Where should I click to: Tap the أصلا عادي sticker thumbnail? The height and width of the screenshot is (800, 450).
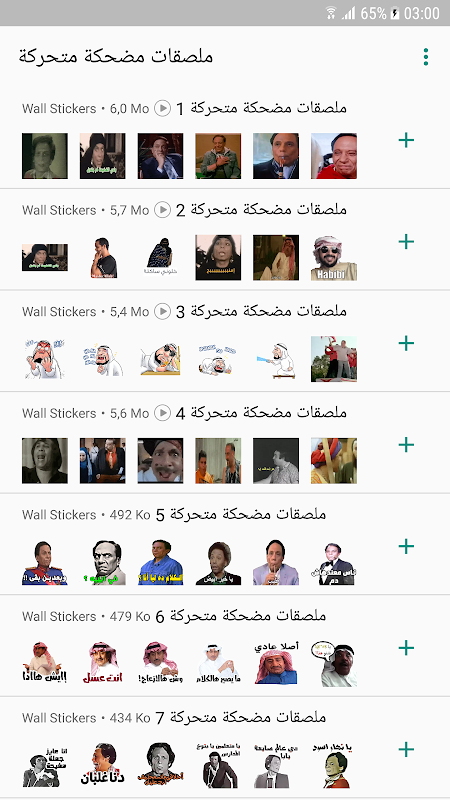pyautogui.click(x=276, y=663)
